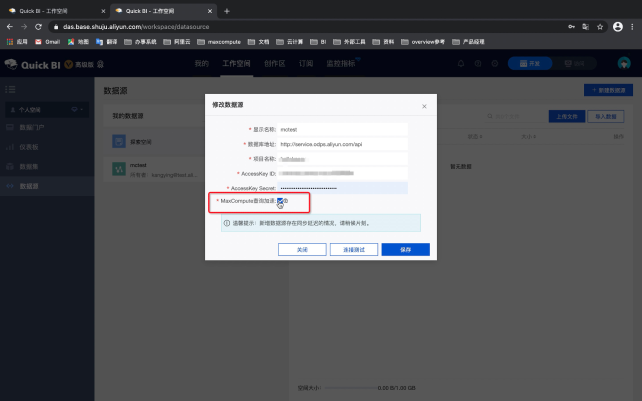Open the Maps bookmark

pyautogui.click(x=78, y=42)
